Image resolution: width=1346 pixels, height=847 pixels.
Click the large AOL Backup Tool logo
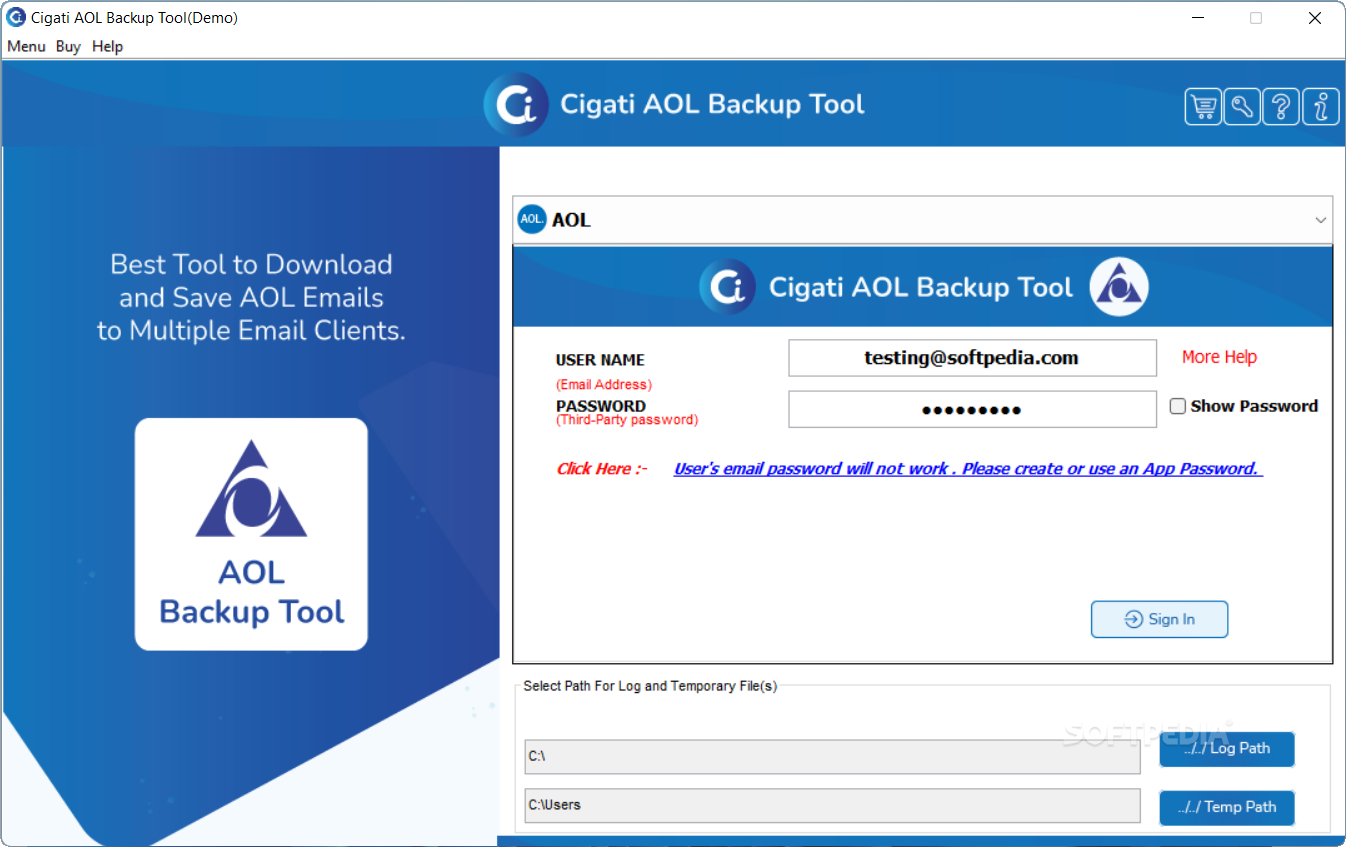[x=251, y=534]
